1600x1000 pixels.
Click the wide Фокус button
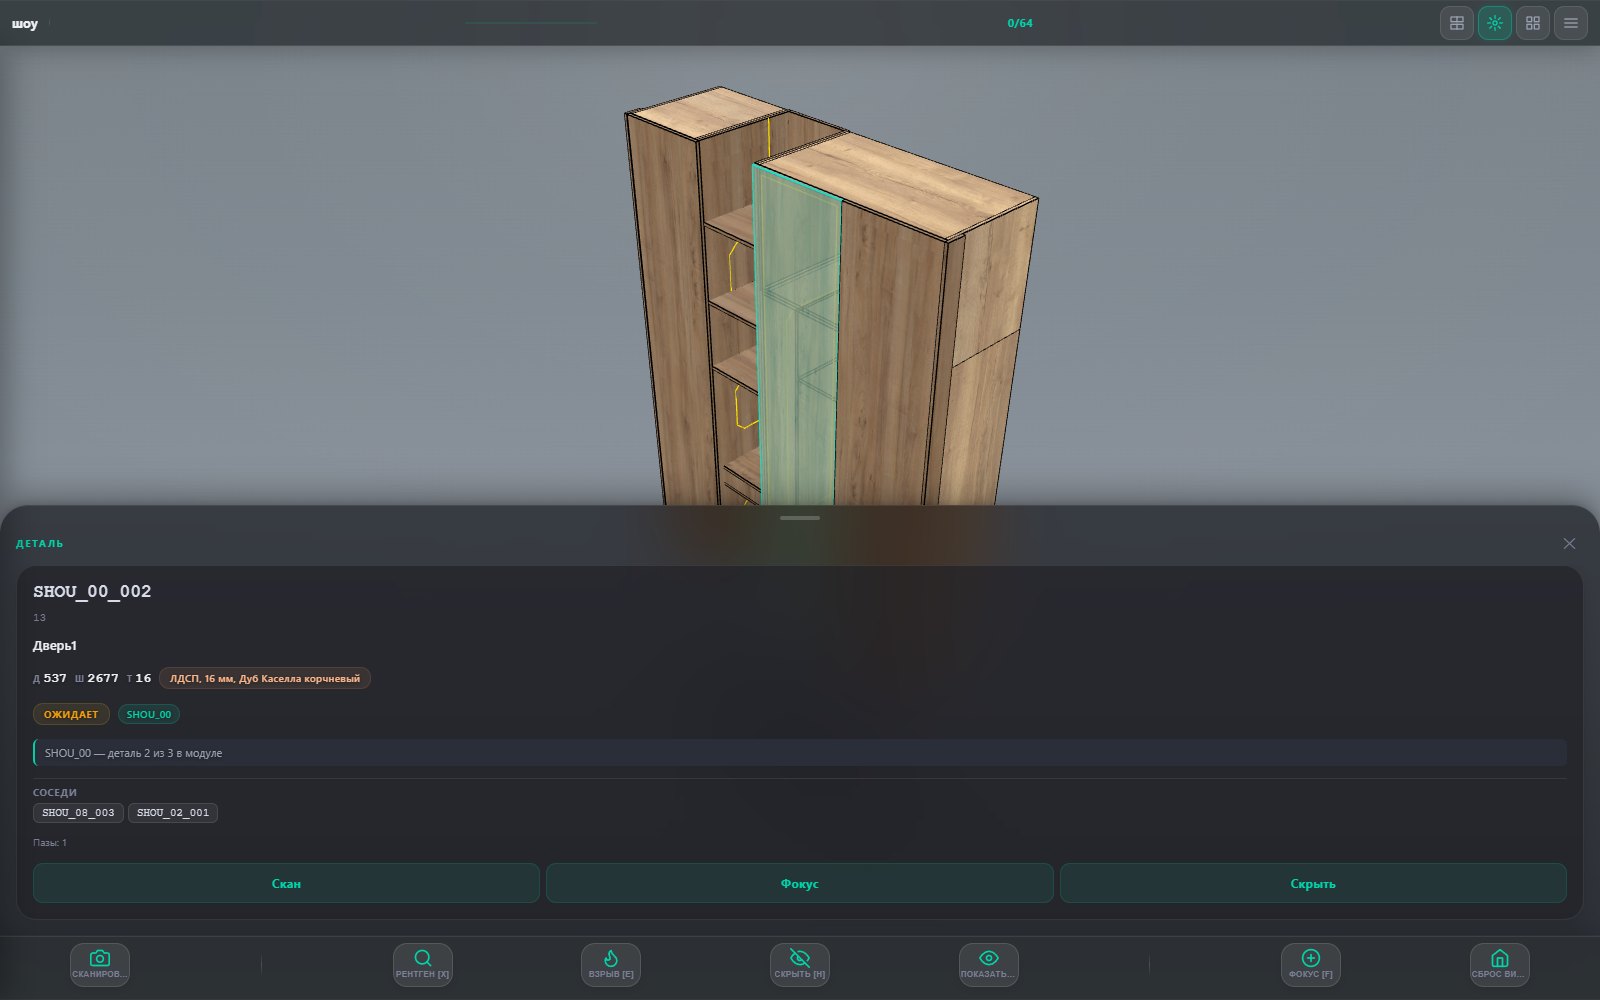click(x=800, y=883)
